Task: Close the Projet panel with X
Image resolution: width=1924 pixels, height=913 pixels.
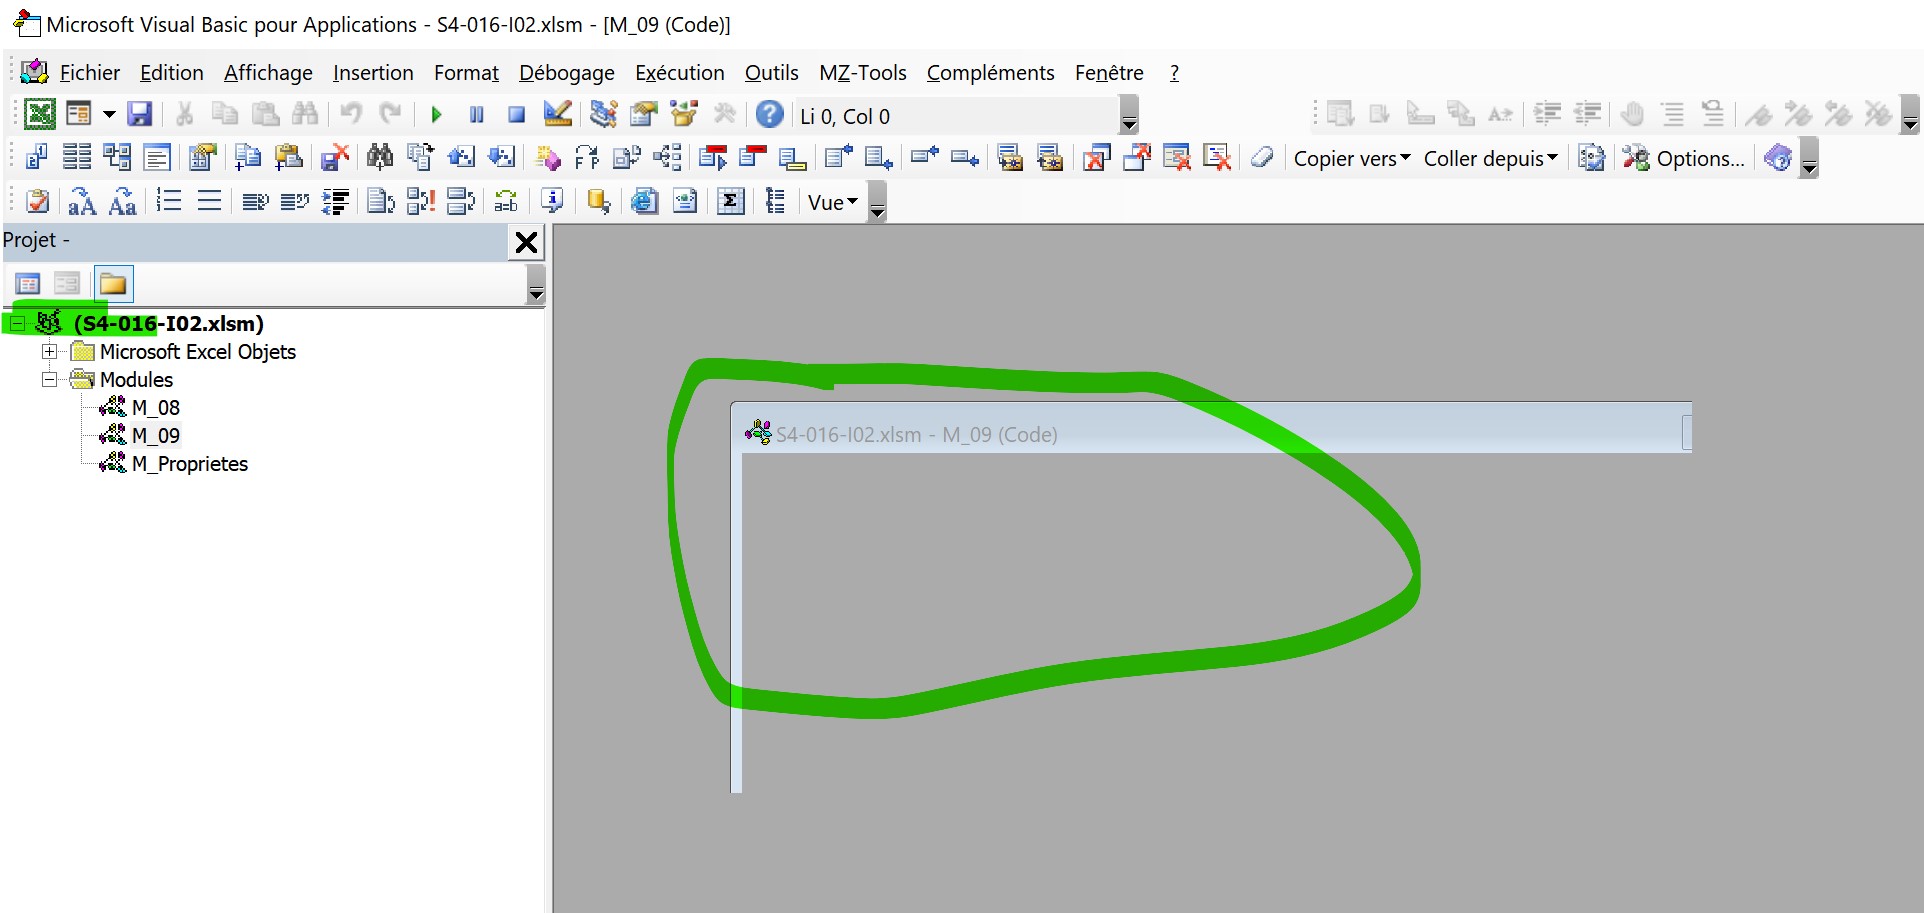Action: pos(526,242)
